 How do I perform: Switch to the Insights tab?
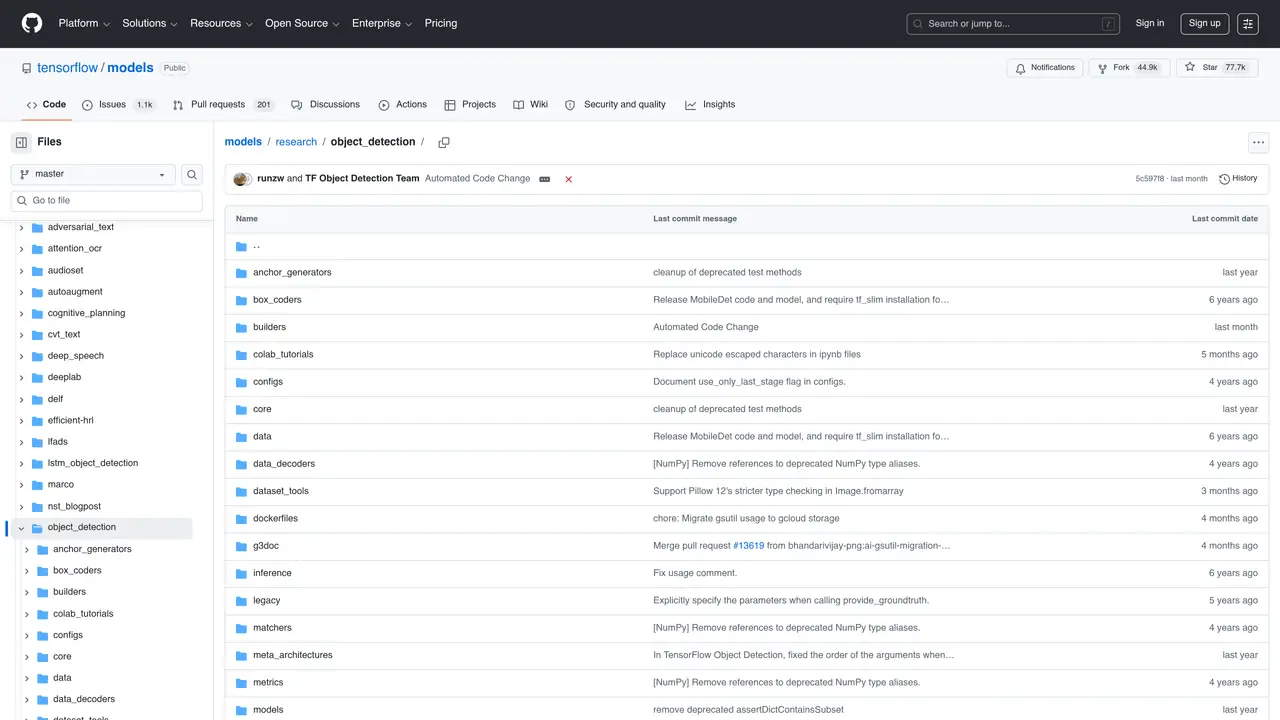point(710,105)
